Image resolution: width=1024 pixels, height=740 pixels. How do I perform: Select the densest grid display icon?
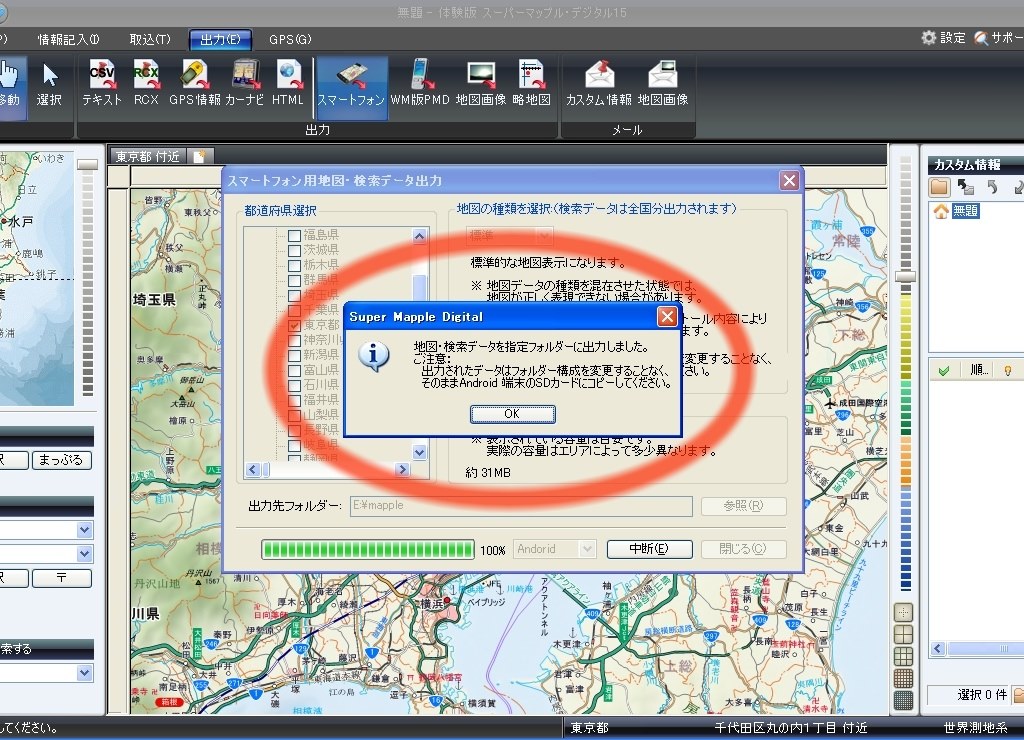coord(903,701)
